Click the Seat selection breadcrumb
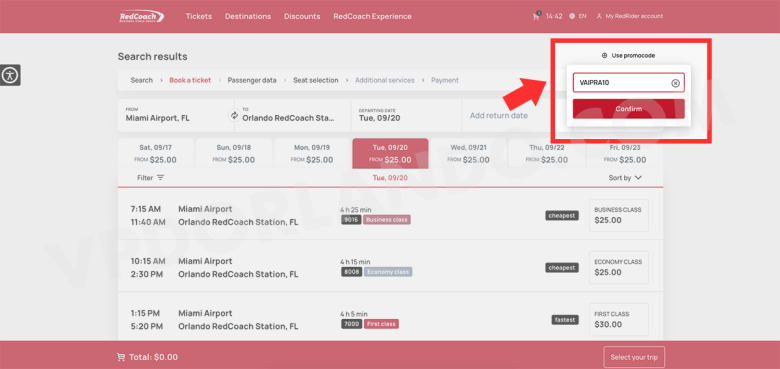 [x=315, y=80]
